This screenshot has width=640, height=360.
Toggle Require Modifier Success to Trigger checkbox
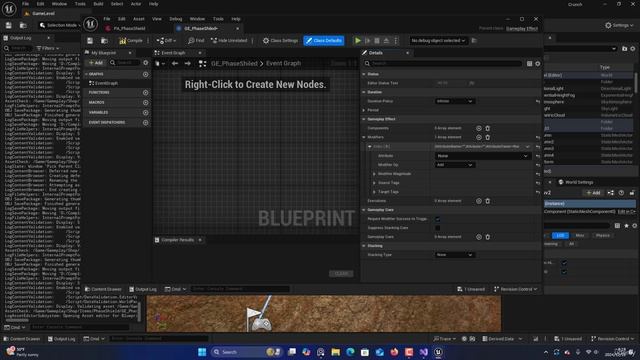click(x=438, y=219)
